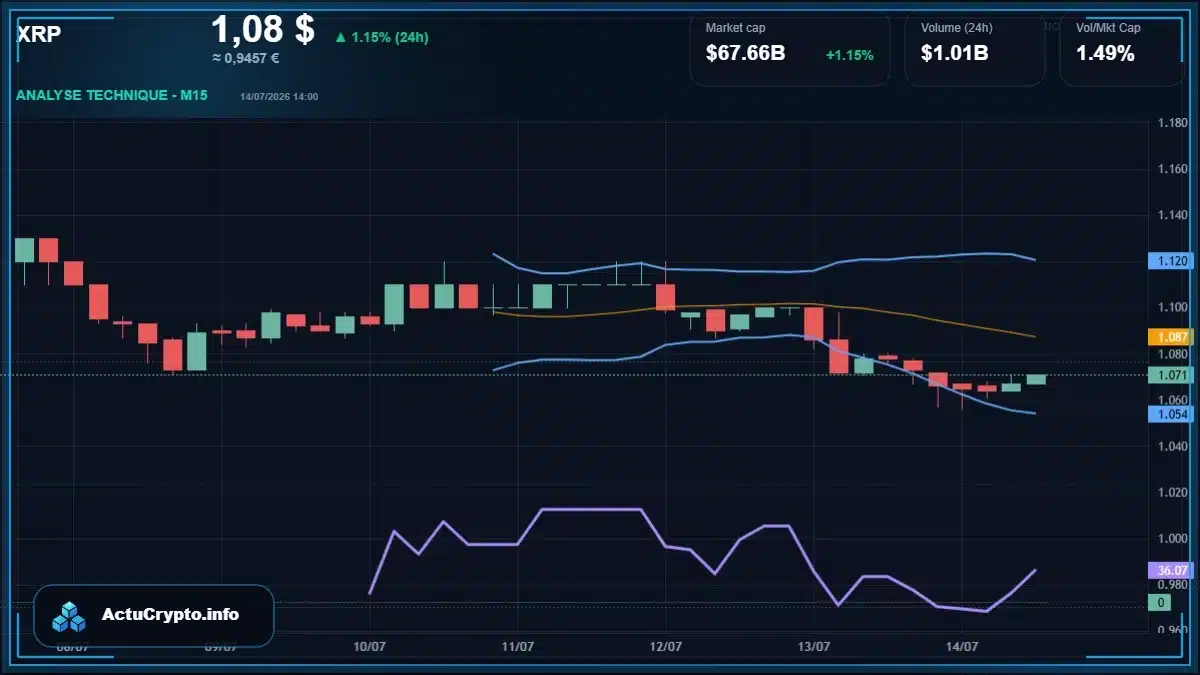This screenshot has width=1200, height=675.
Task: Click the purple 36.07 indicator tag
Action: coord(1170,570)
